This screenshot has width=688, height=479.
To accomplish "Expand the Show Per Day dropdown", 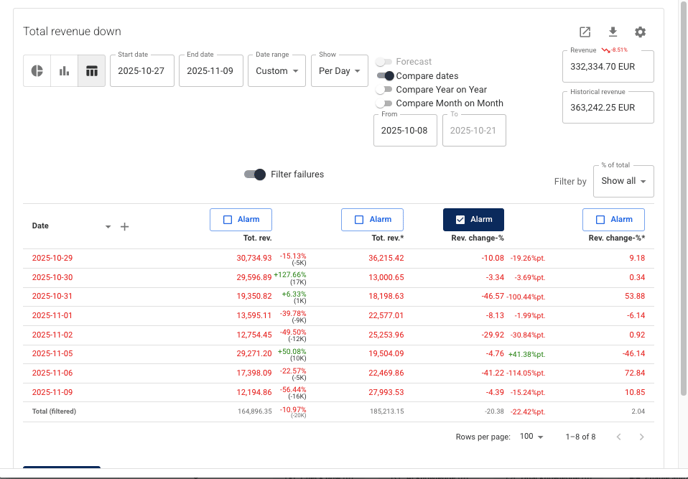I will [x=339, y=71].
